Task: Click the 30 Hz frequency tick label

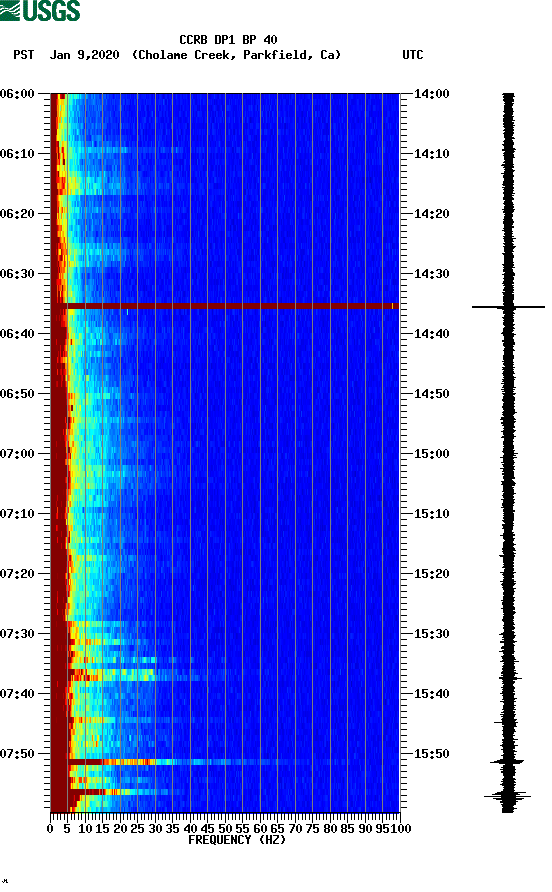Action: tap(155, 829)
